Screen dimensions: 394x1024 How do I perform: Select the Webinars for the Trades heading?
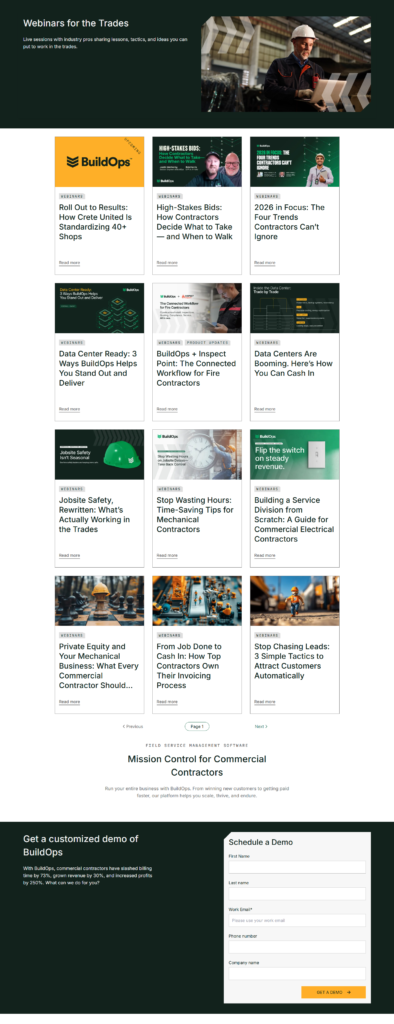coord(76,23)
